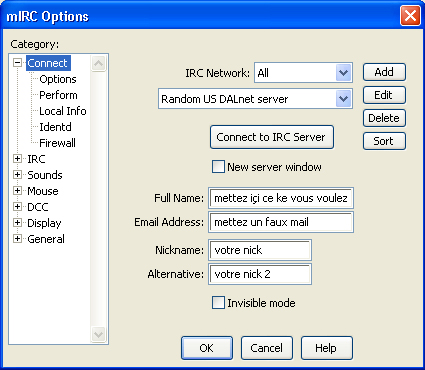Expand the Display category node
Screen dimensions: 425x370
[17, 223]
